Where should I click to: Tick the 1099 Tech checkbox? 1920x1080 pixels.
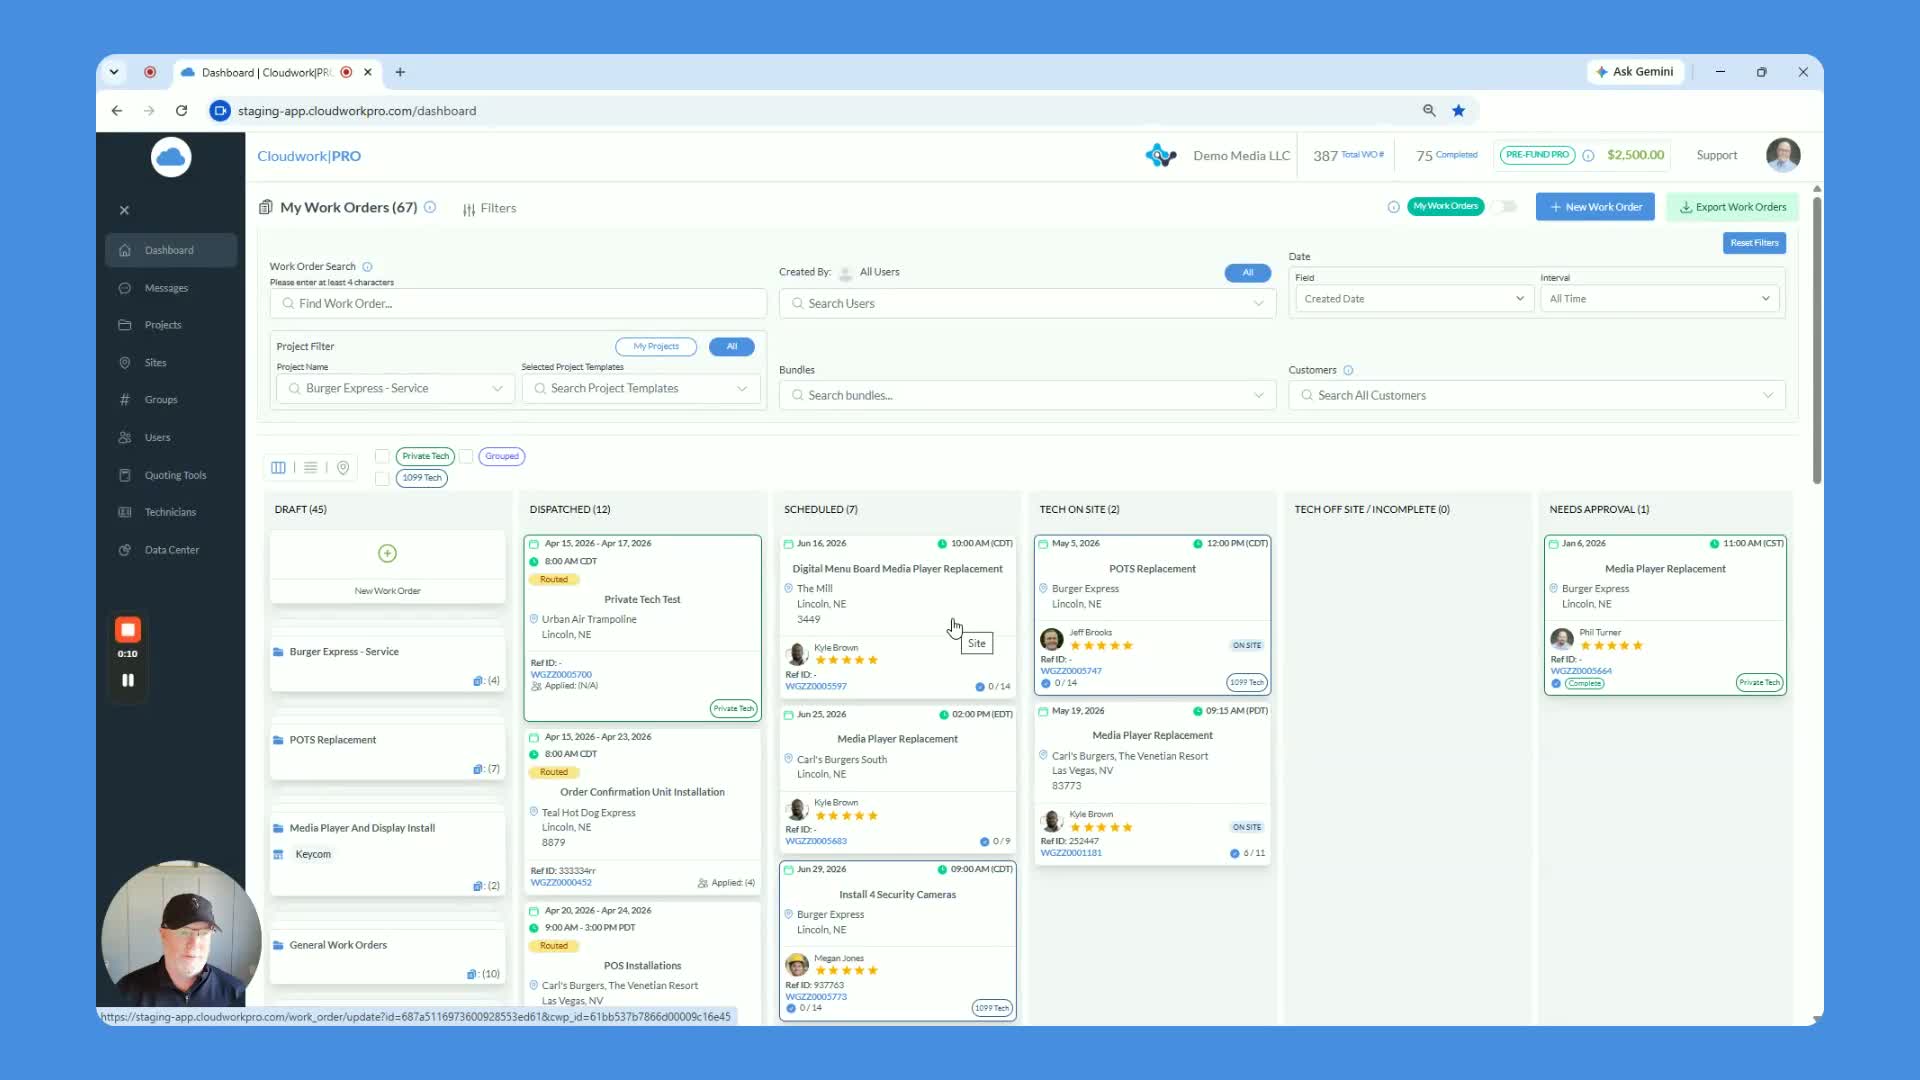(x=382, y=478)
